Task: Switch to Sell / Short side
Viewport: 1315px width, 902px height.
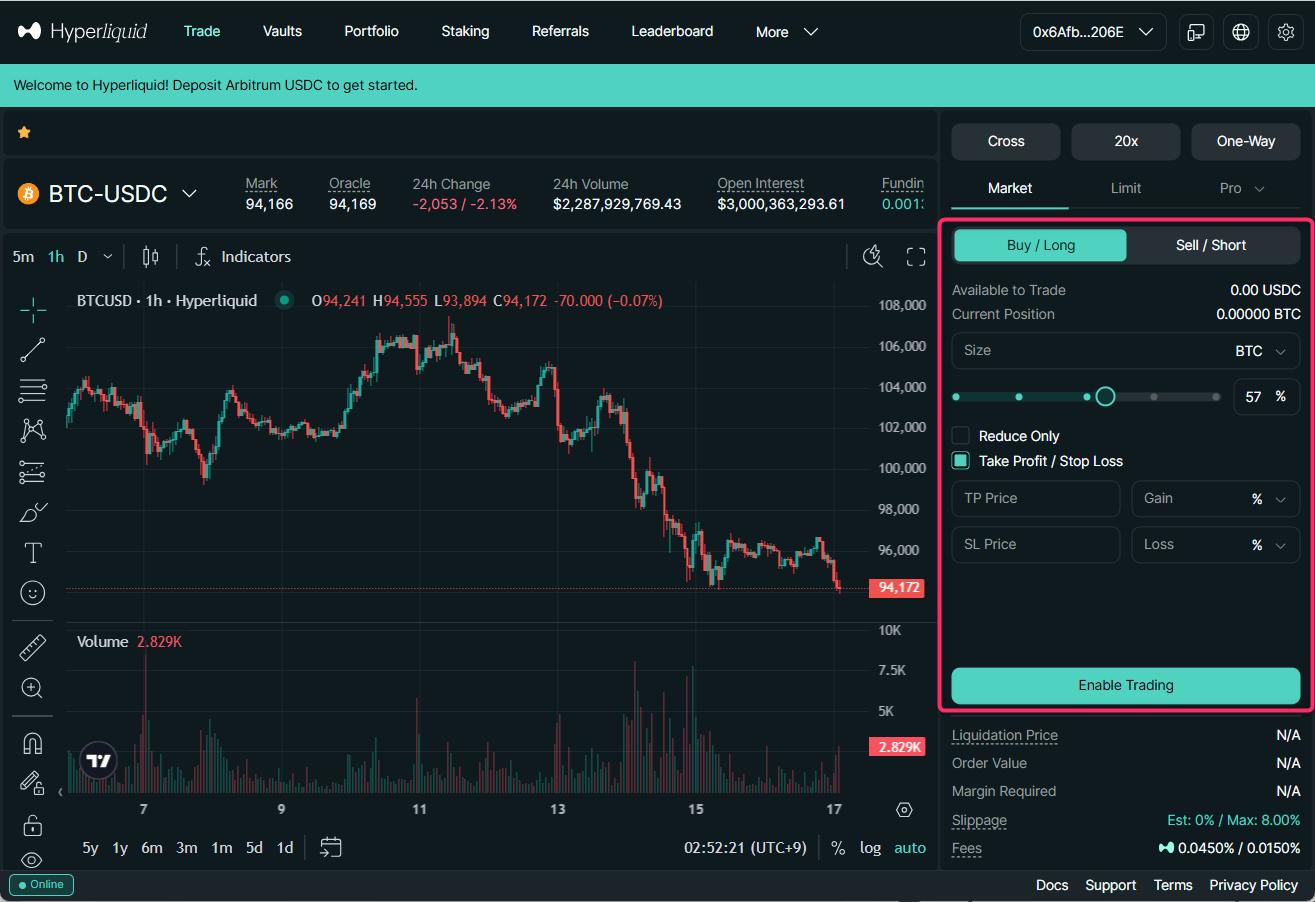Action: [1211, 245]
